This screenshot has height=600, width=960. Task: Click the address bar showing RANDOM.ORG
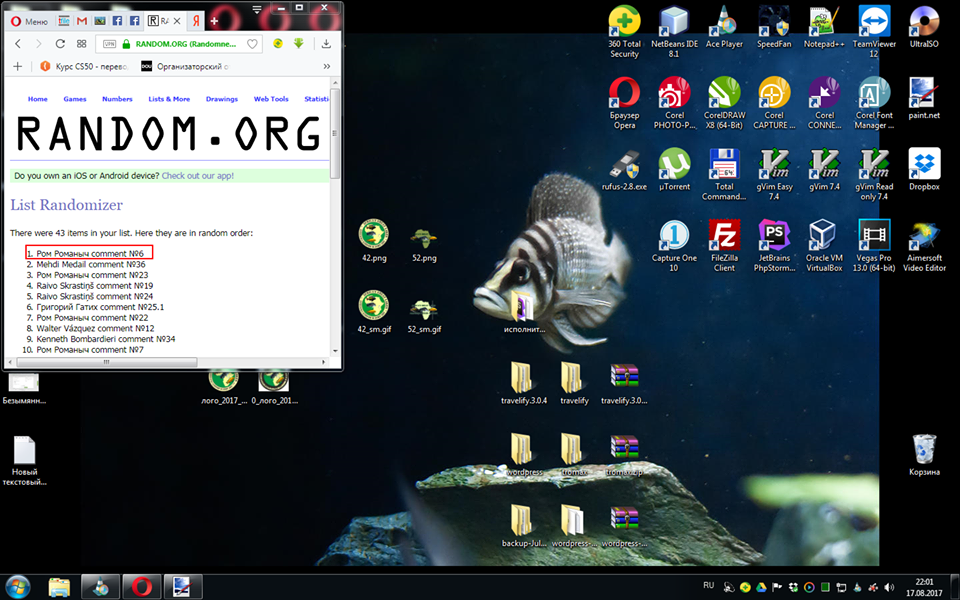click(x=185, y=44)
